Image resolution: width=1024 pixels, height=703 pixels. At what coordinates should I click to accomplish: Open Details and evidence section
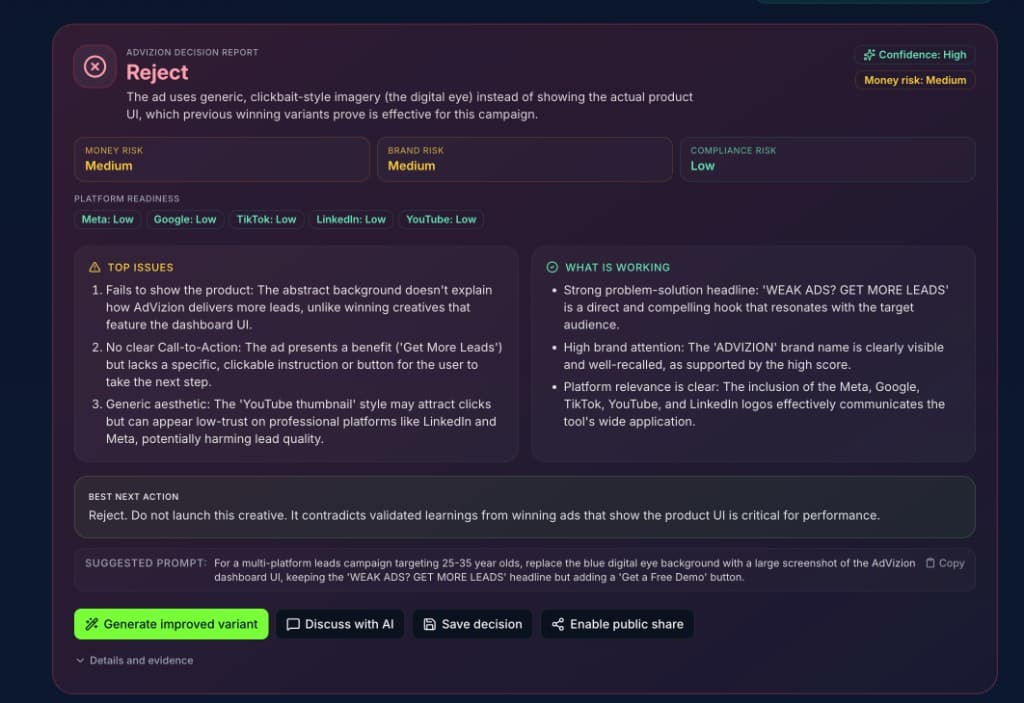click(x=135, y=661)
